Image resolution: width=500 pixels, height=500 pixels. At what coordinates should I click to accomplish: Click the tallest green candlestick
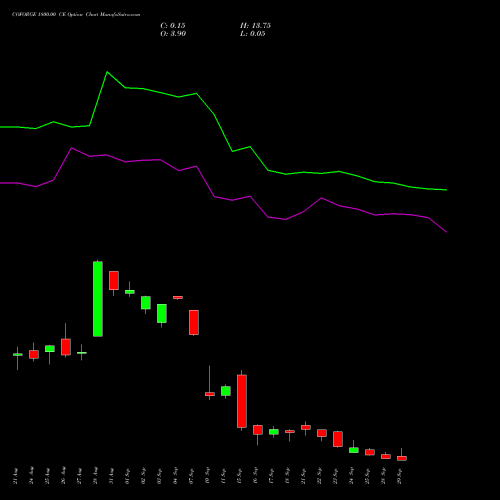click(x=98, y=299)
